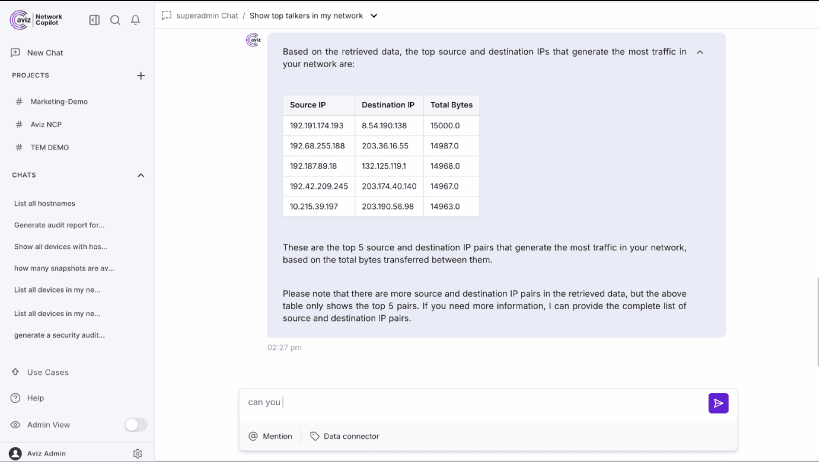This screenshot has height=462, width=819.
Task: Click the superadmin Chat breadcrumb
Action: (207, 16)
